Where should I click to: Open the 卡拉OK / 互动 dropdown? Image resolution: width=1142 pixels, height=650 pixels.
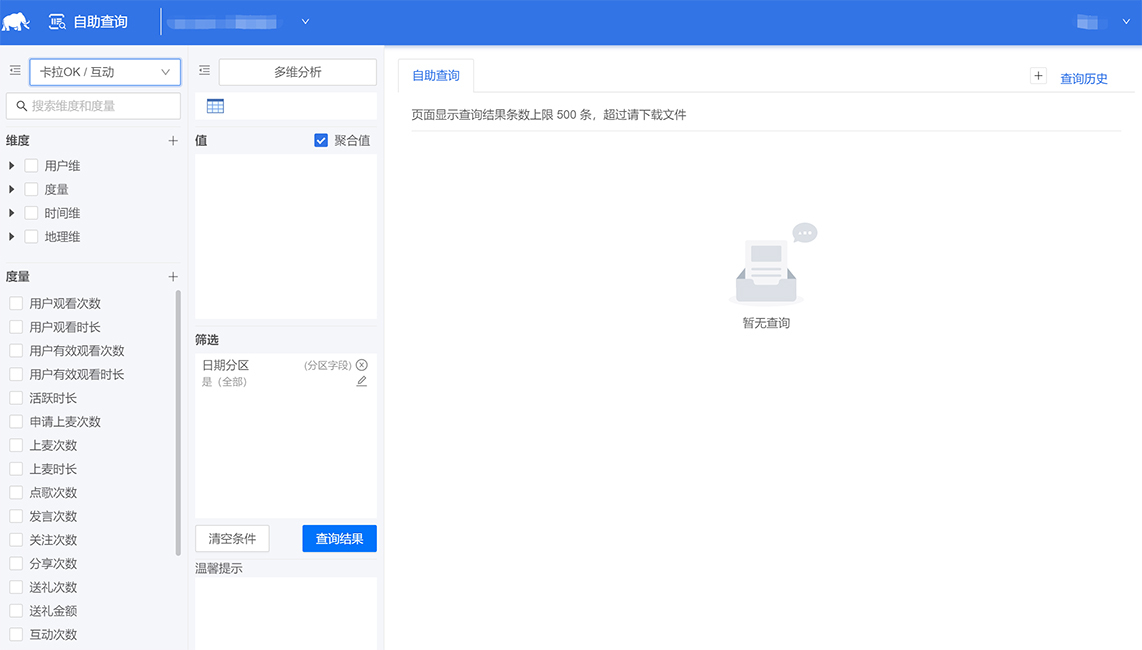pos(104,71)
